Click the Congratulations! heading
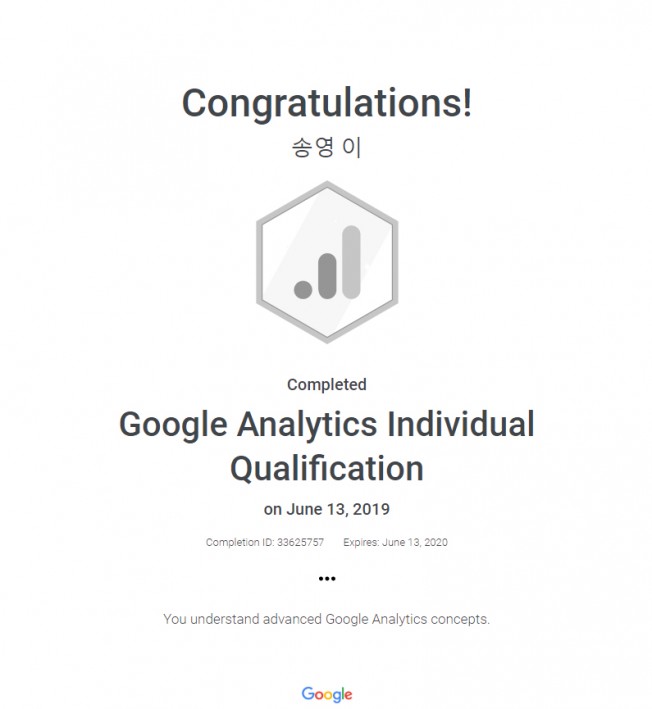This screenshot has height=709, width=652. pyautogui.click(x=327, y=104)
